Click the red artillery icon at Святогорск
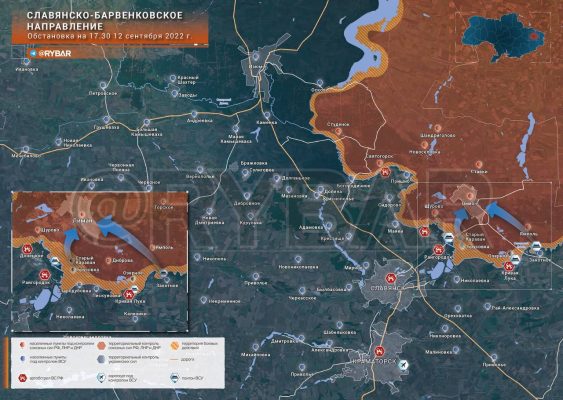 coord(385,172)
